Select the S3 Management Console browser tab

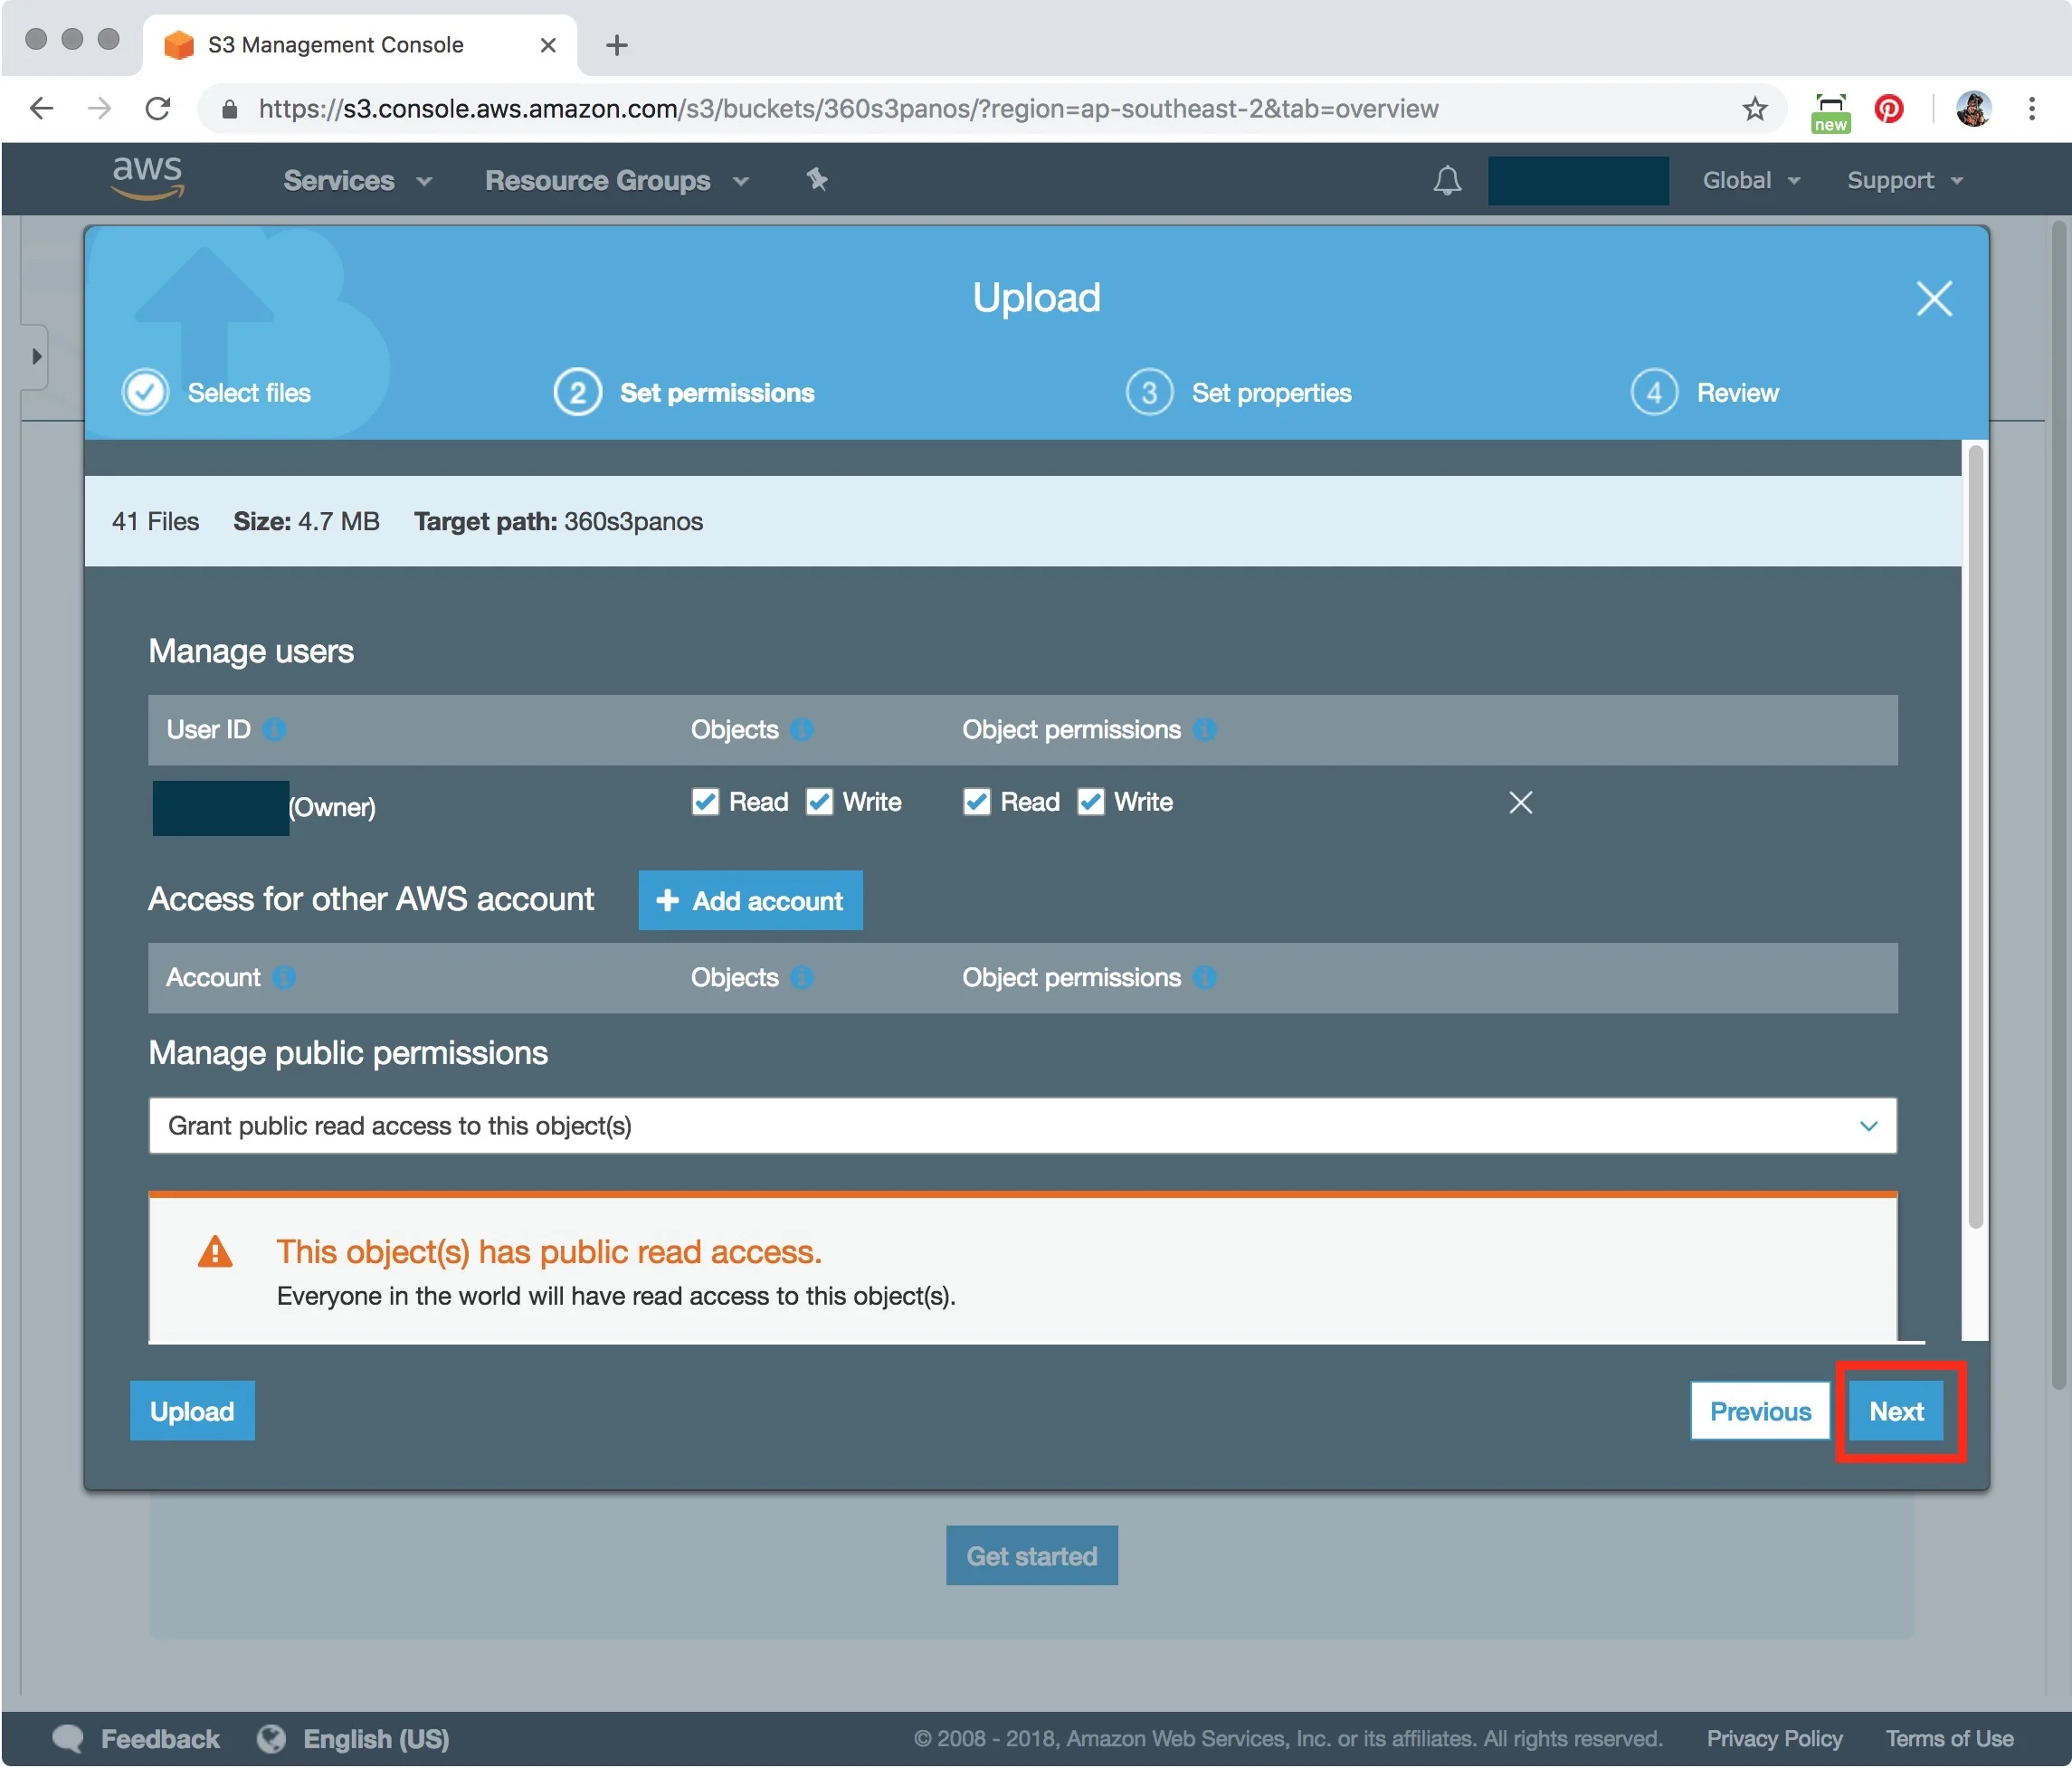(x=358, y=45)
